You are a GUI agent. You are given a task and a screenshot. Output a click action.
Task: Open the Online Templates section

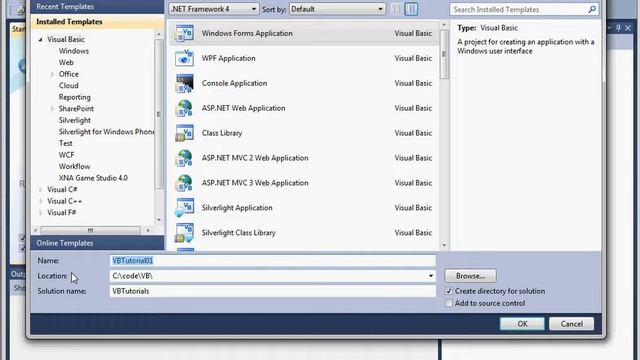(97, 243)
